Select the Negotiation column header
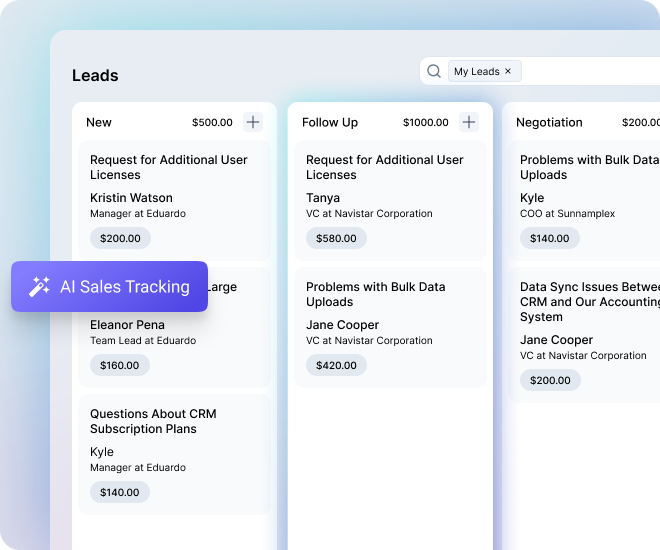This screenshot has height=550, width=660. click(x=549, y=122)
